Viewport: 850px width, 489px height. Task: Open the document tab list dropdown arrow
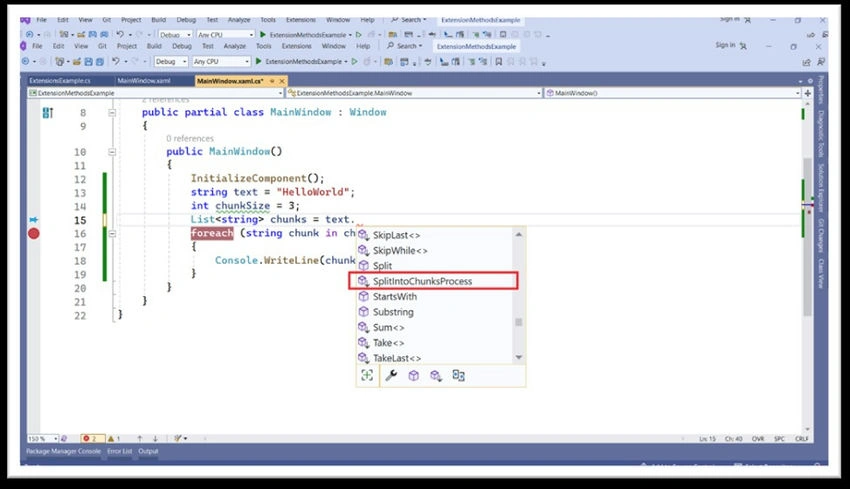click(x=801, y=81)
